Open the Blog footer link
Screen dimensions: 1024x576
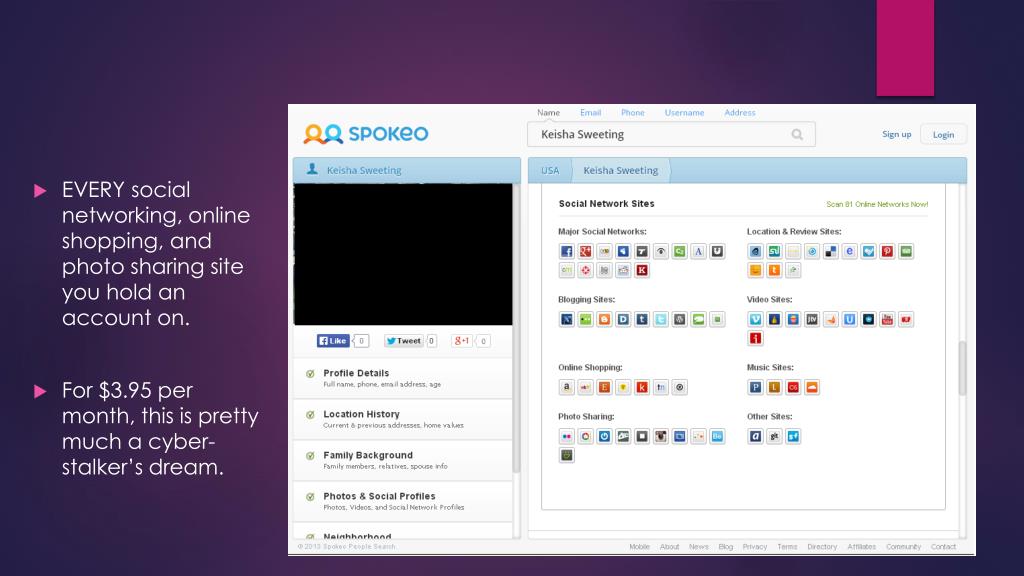pyautogui.click(x=726, y=547)
